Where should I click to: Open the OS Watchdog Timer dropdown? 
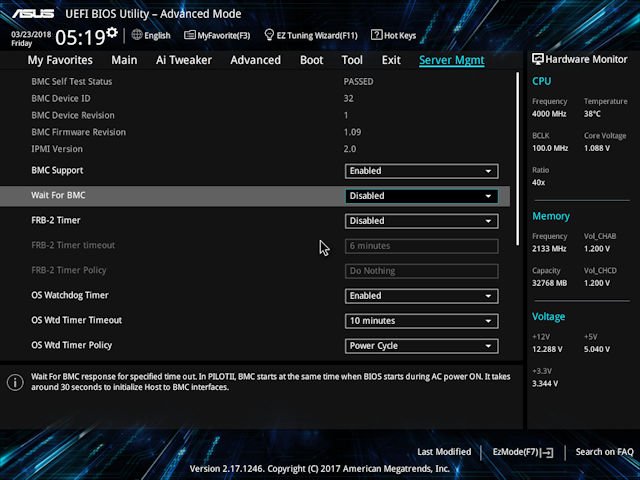click(x=421, y=296)
